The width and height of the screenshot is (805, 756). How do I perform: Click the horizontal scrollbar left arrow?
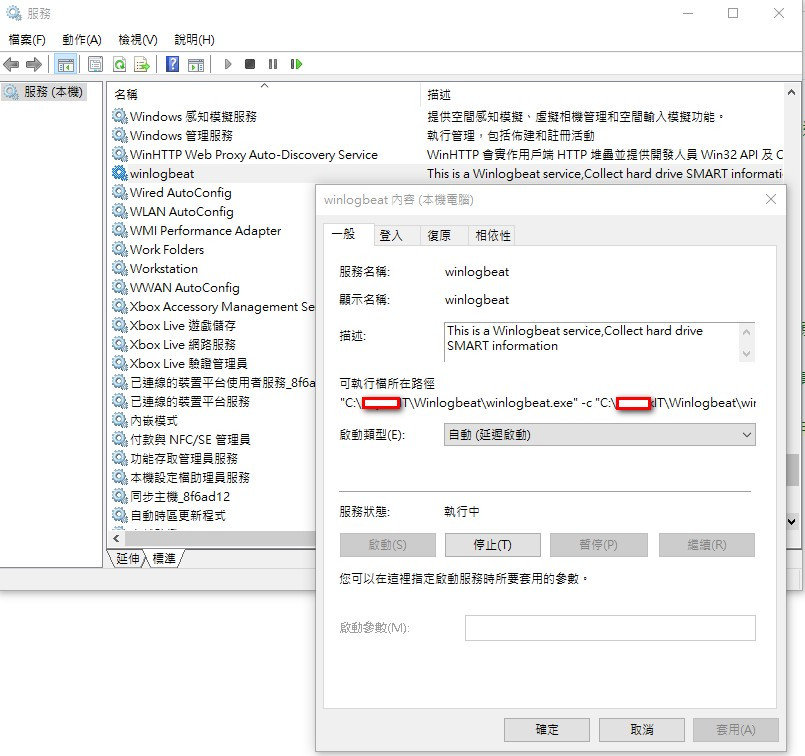[117, 538]
